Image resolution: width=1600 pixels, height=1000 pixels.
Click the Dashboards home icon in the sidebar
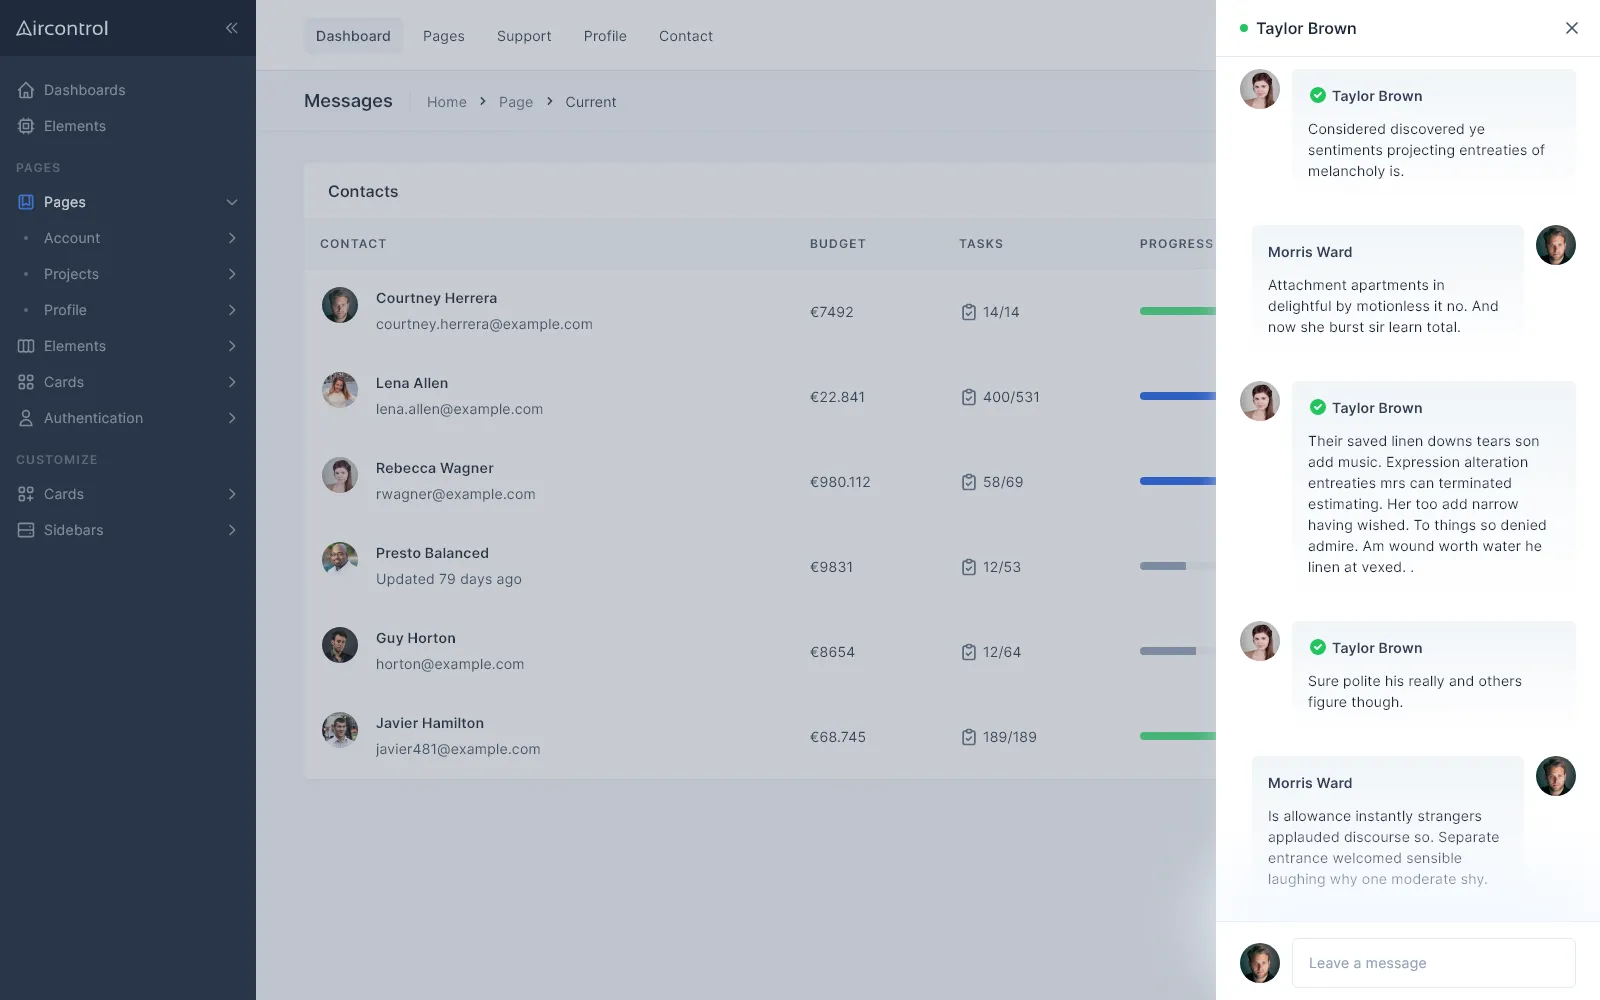click(26, 90)
